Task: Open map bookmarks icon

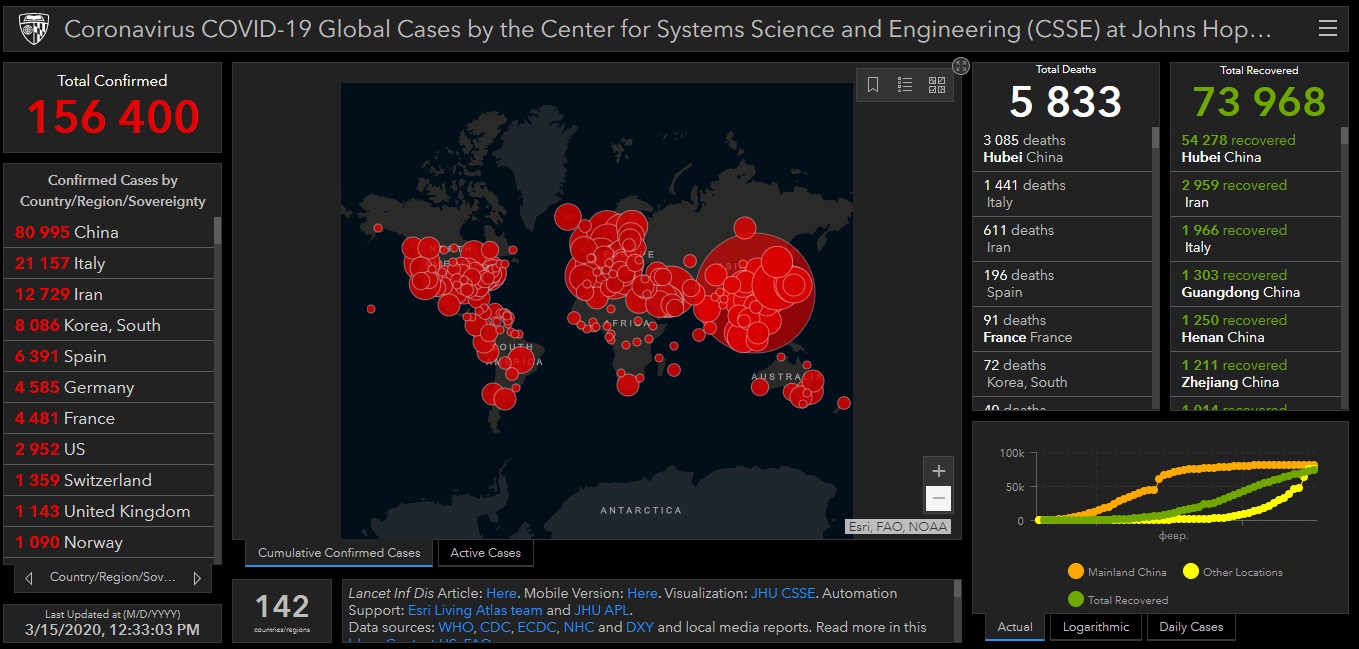Action: point(873,85)
